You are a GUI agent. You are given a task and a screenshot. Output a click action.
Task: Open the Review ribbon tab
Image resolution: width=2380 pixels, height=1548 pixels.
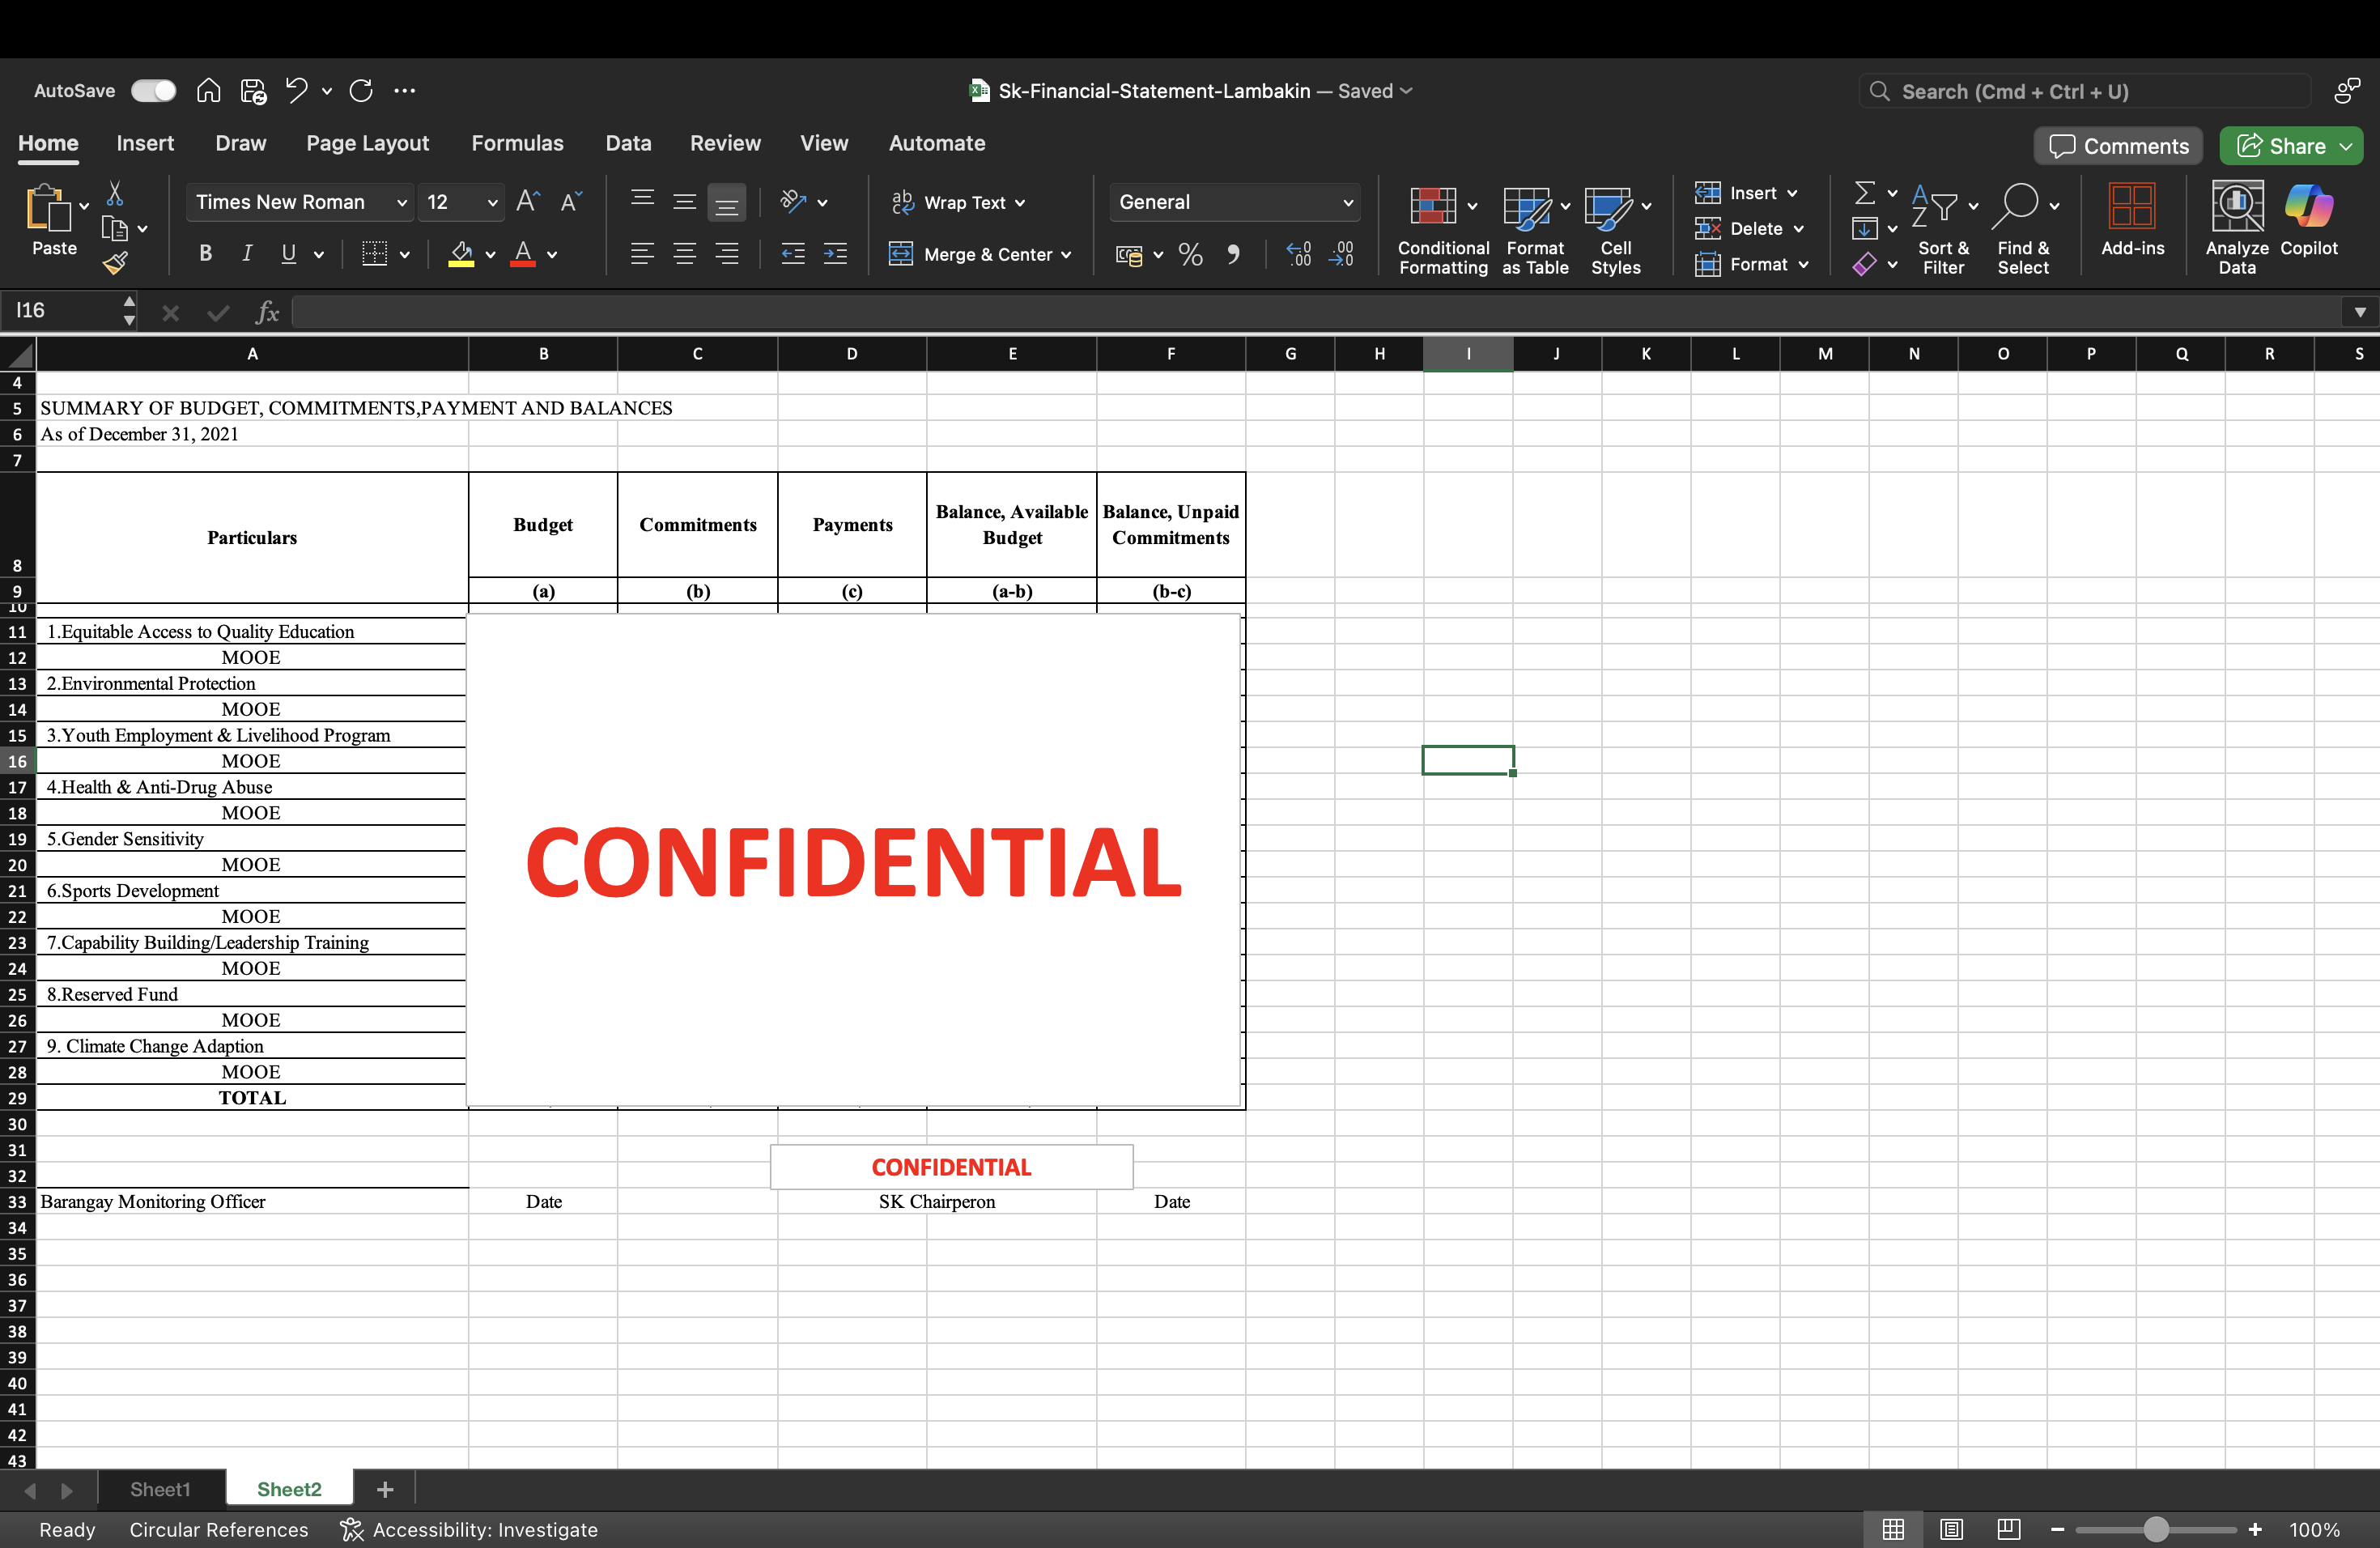(725, 143)
